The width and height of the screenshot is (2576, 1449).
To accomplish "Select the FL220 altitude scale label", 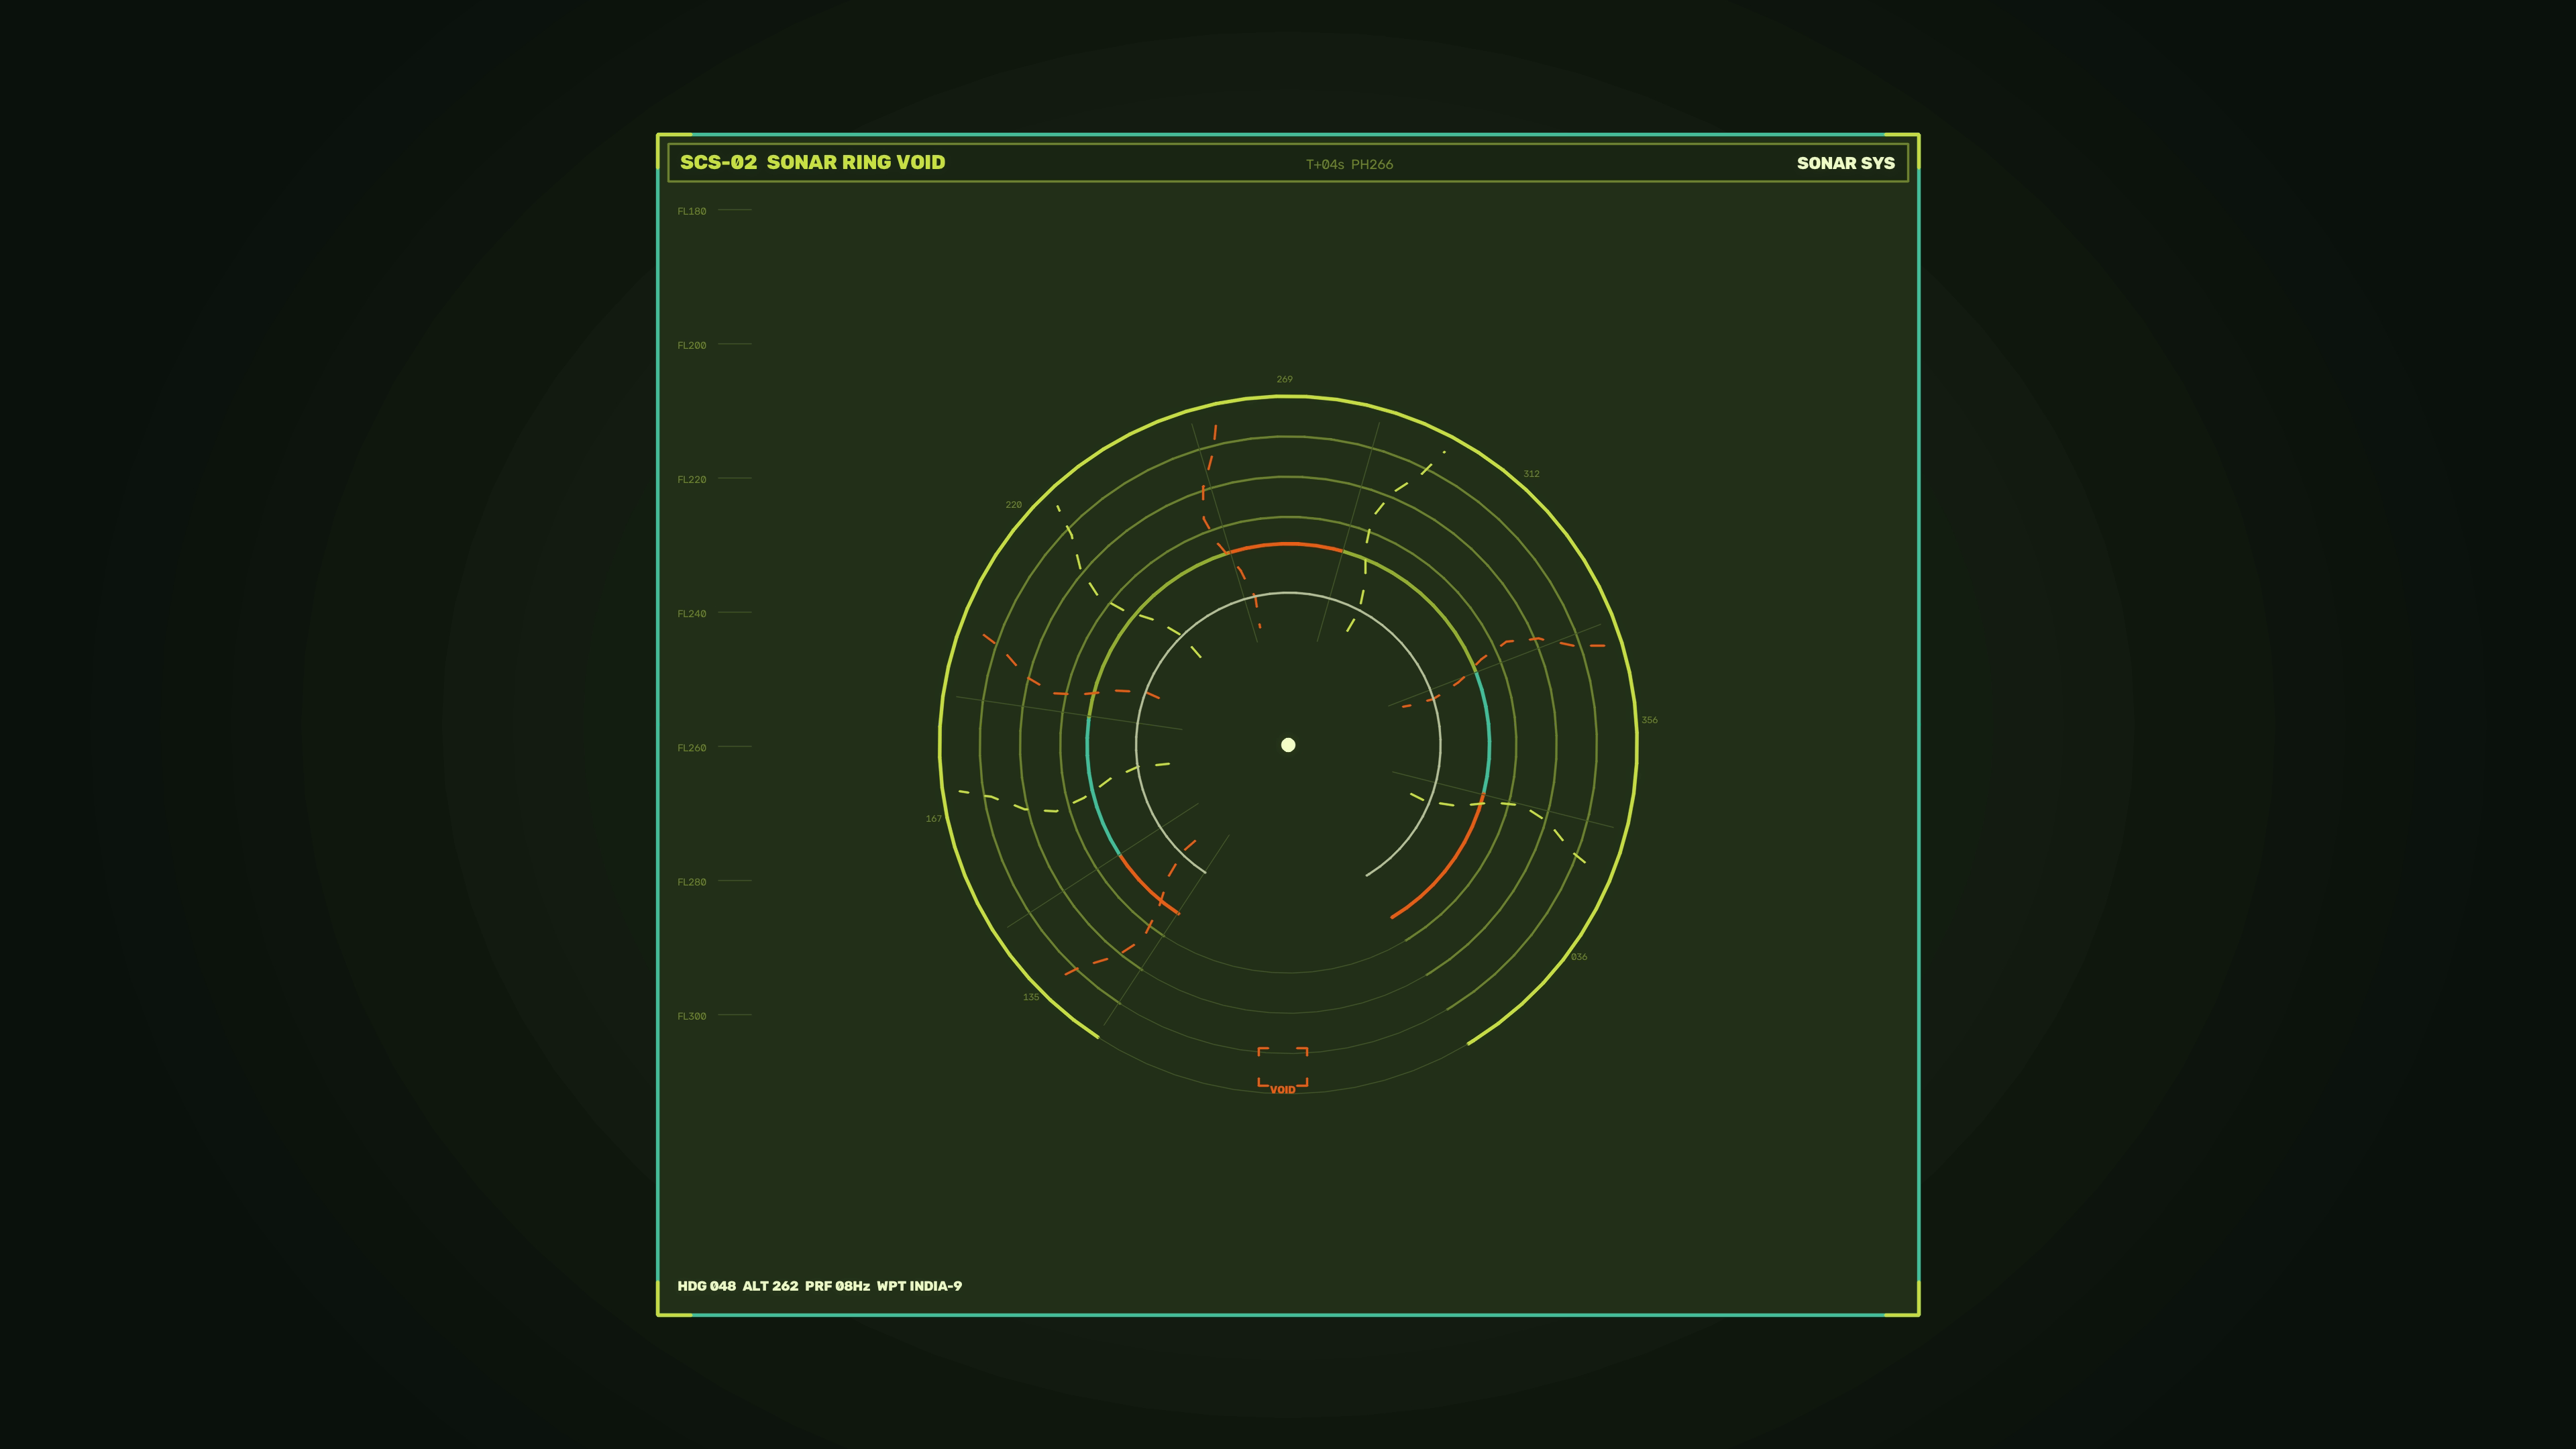I will point(691,479).
